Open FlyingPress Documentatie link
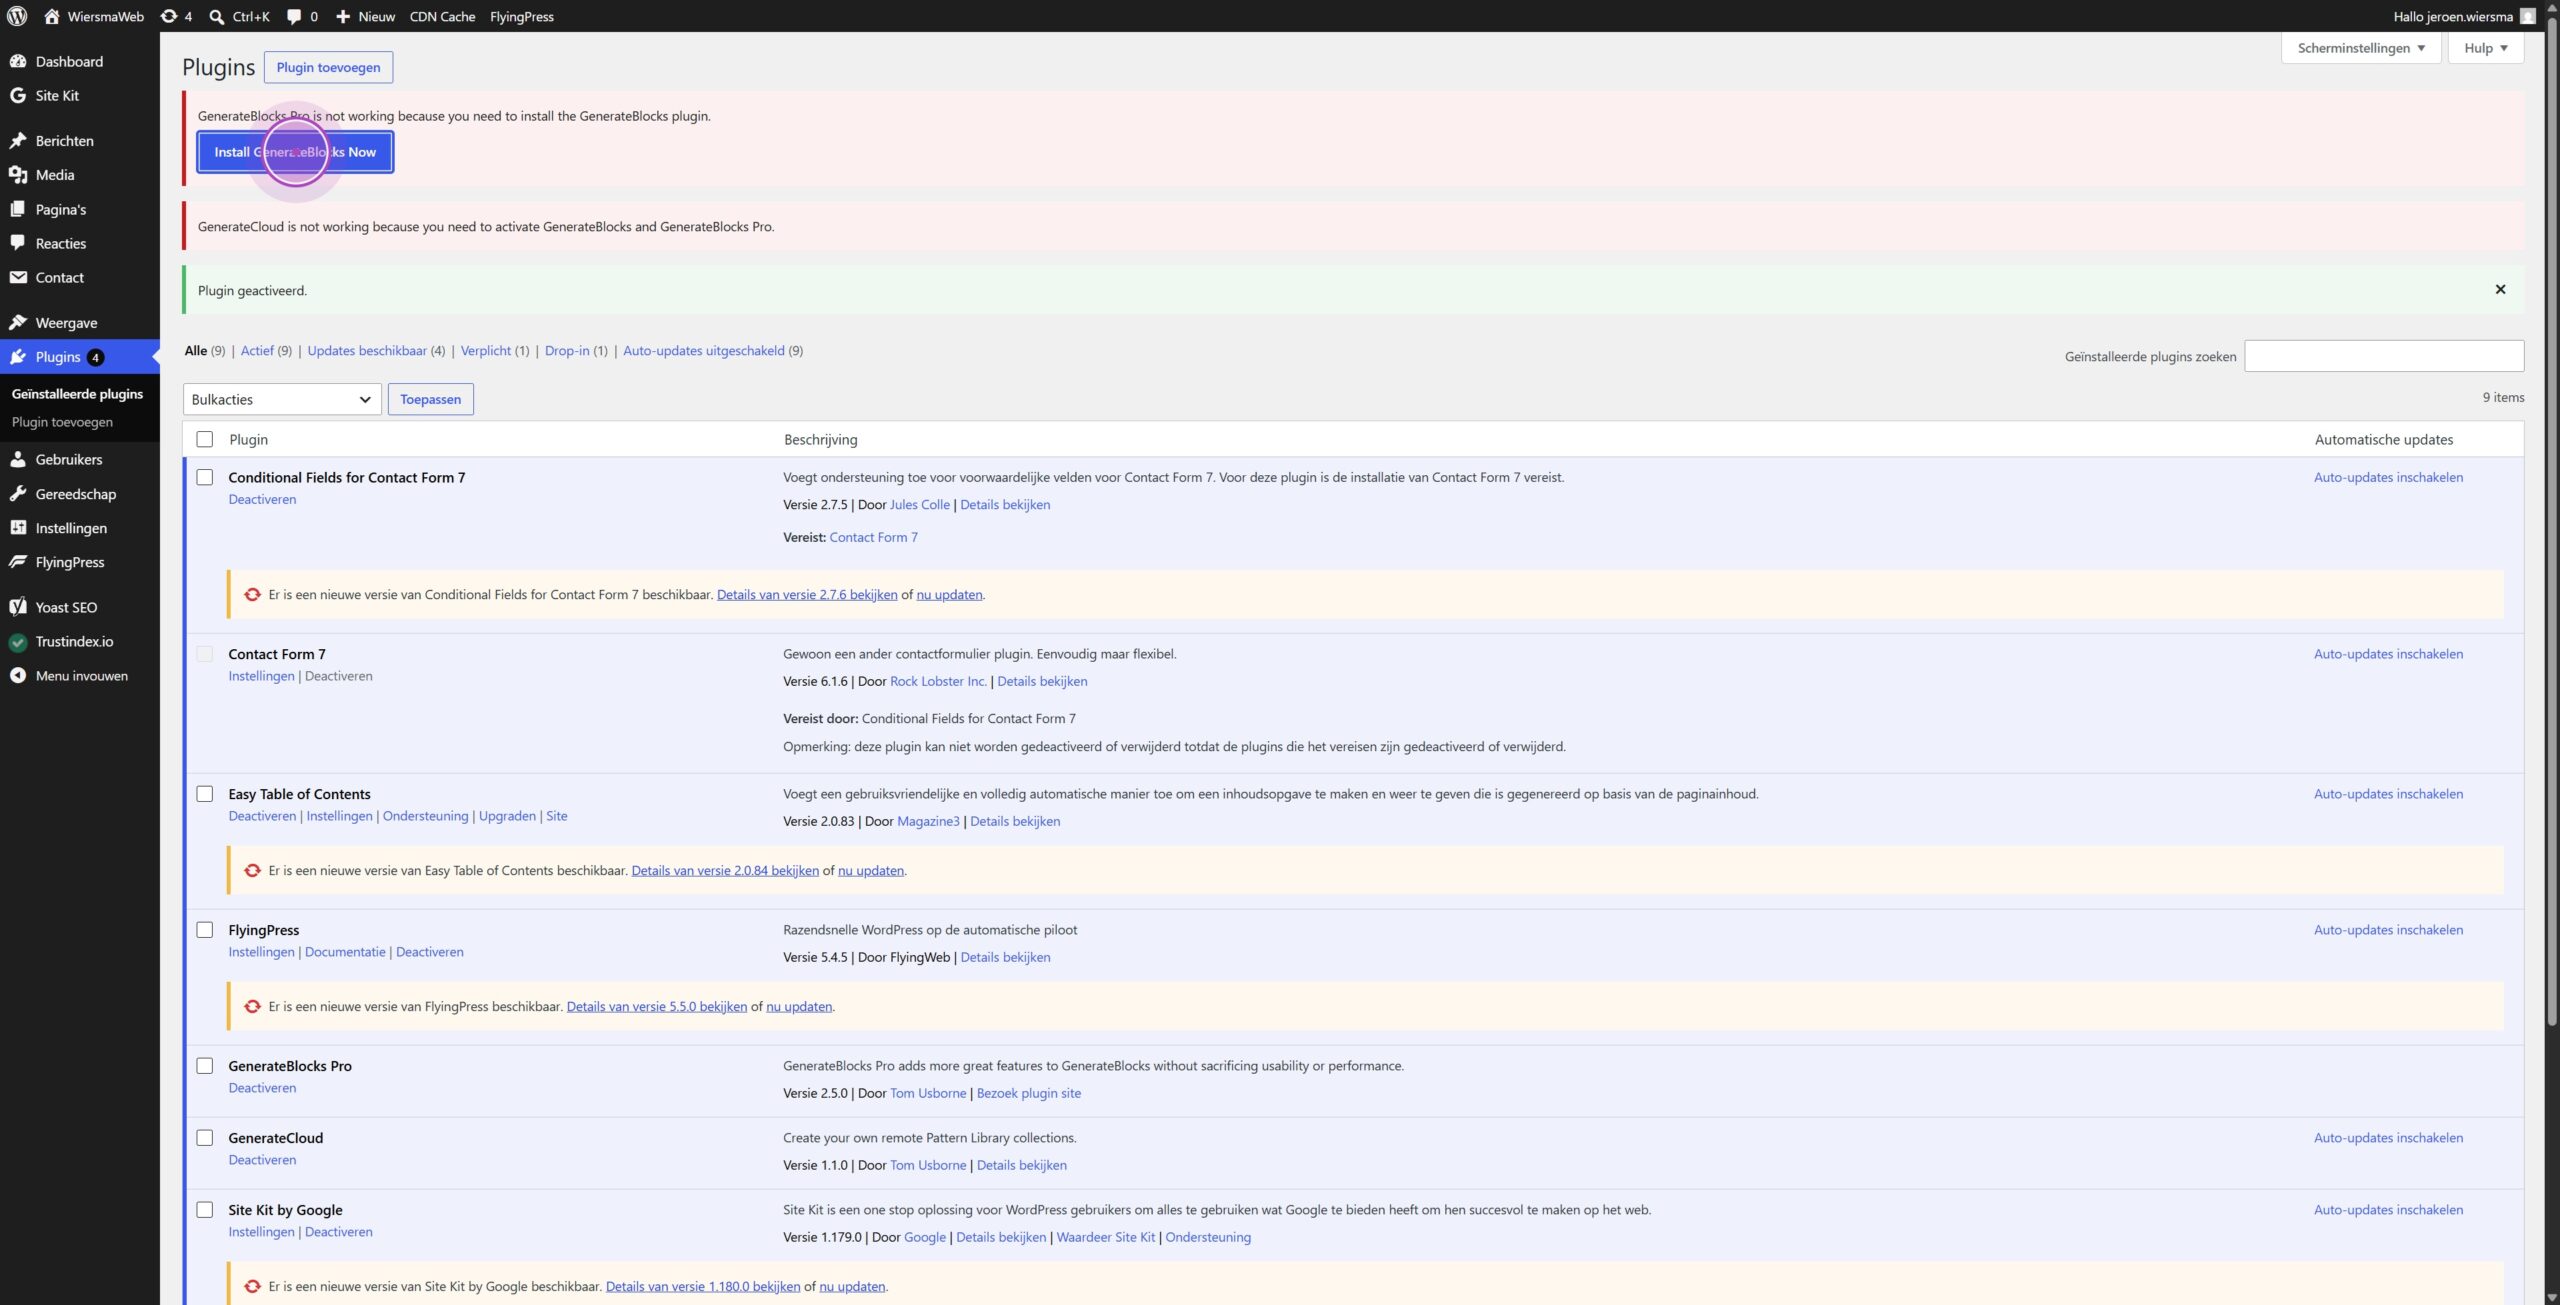 coord(345,951)
